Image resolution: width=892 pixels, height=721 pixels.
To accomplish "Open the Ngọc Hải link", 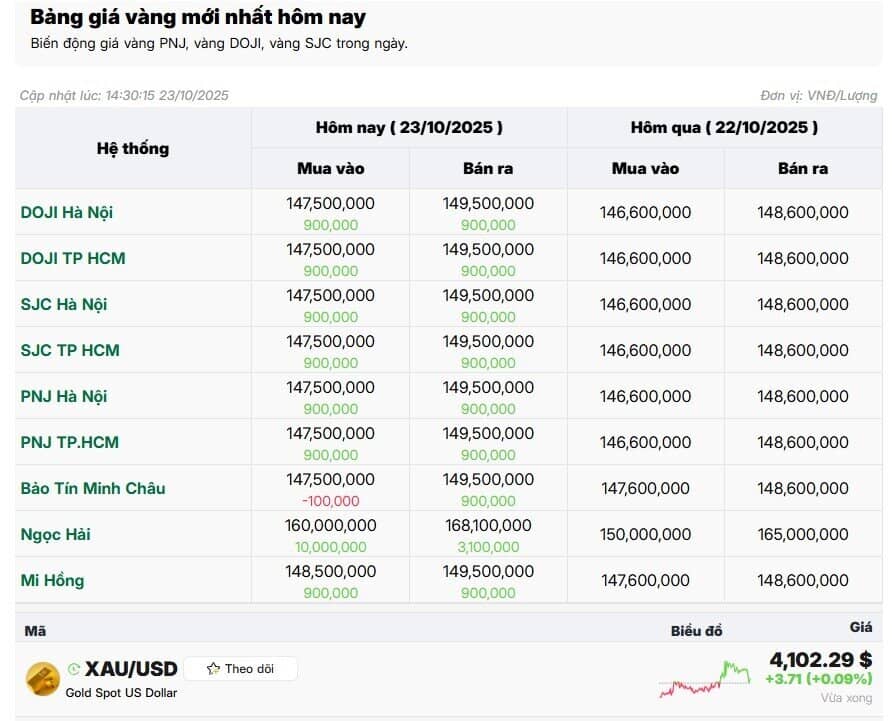I will [x=56, y=534].
